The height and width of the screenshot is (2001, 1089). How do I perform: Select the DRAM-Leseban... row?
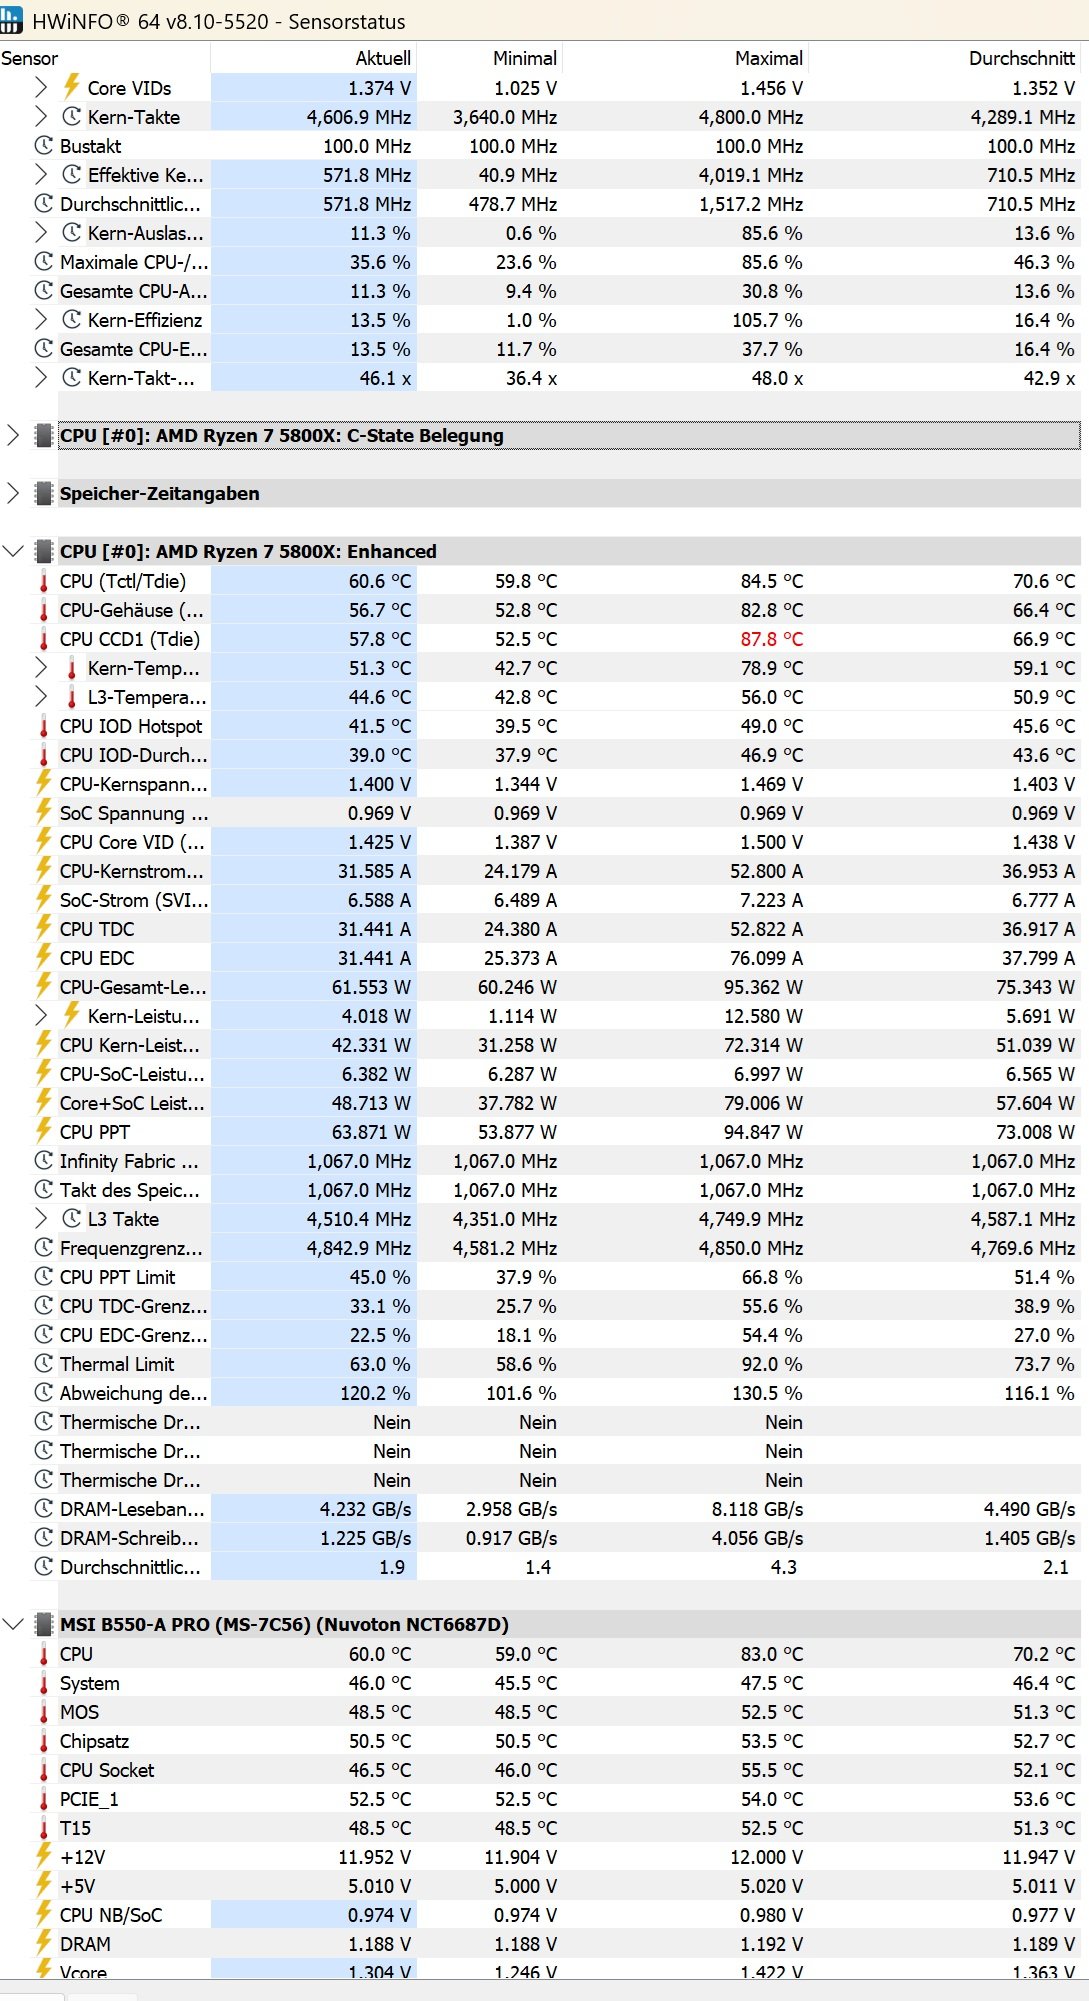(x=540, y=1509)
